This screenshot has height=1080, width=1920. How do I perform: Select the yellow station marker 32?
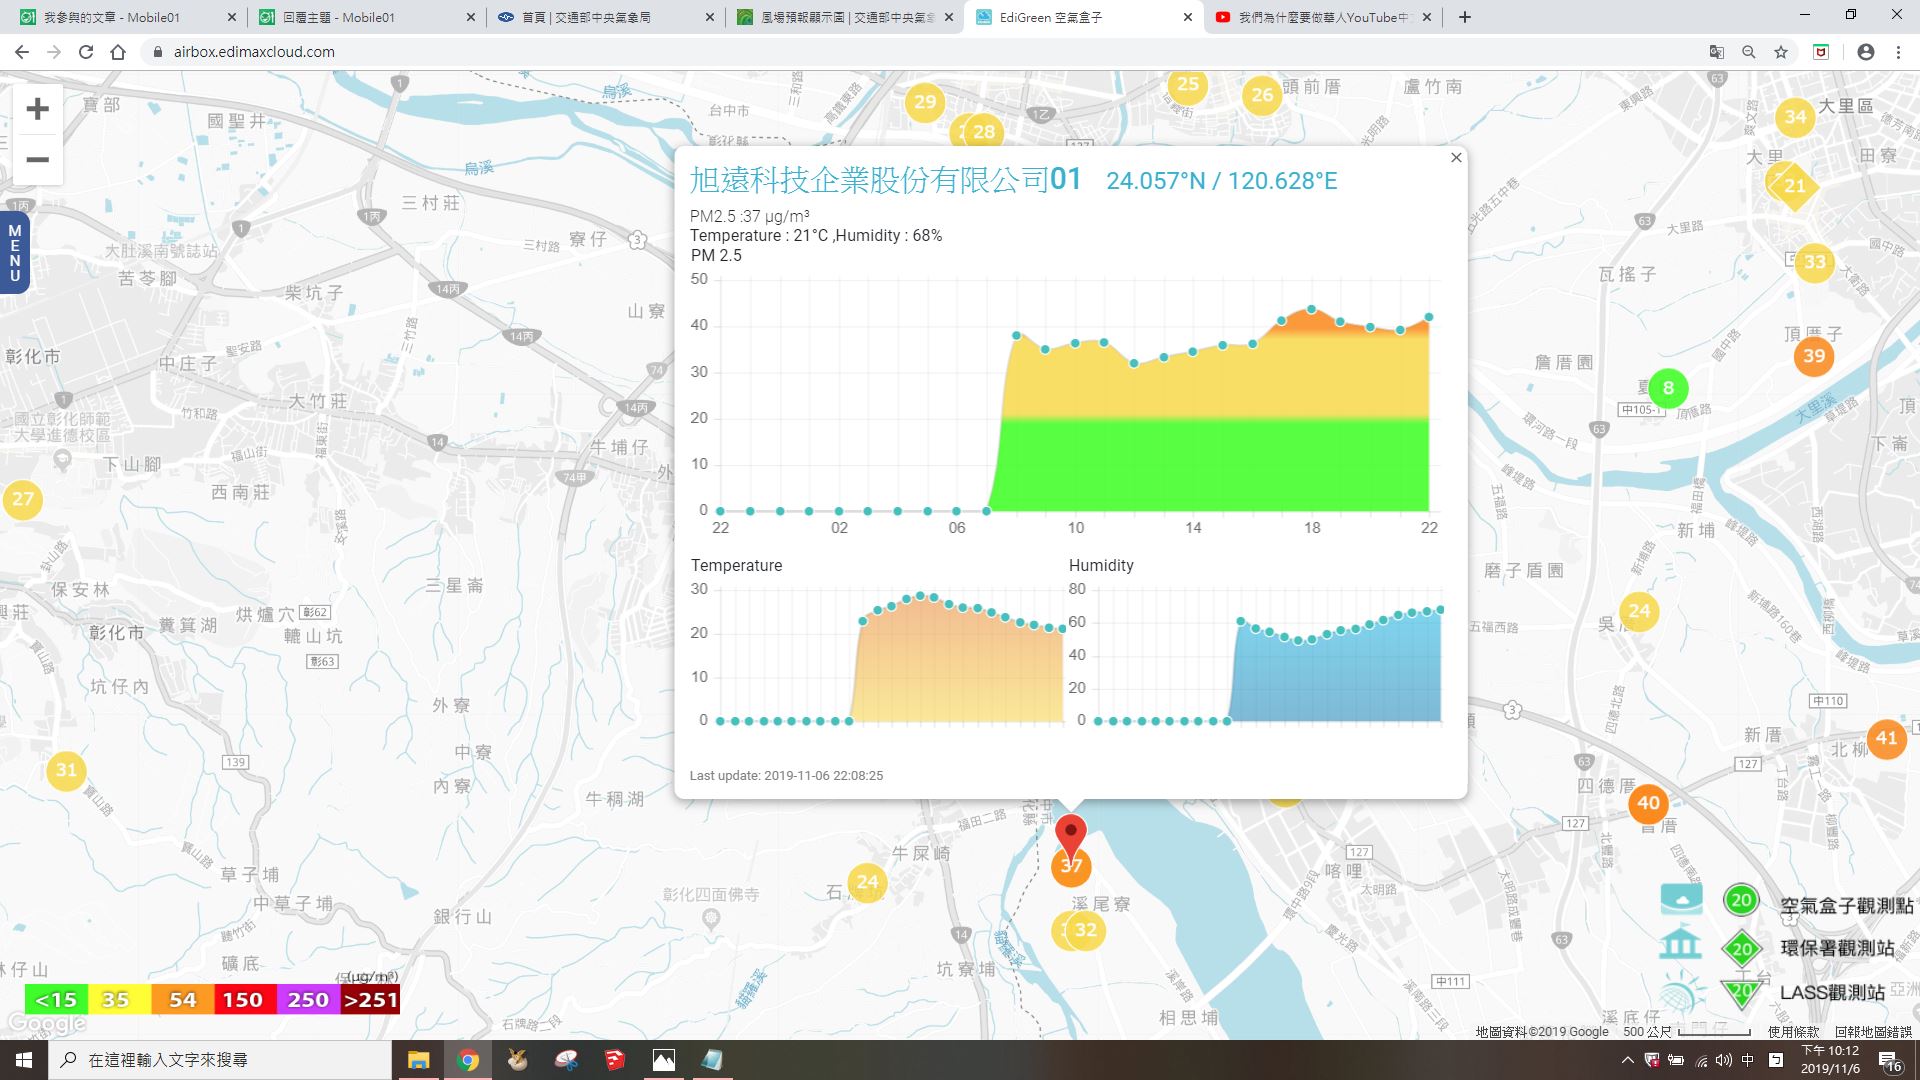pyautogui.click(x=1085, y=931)
